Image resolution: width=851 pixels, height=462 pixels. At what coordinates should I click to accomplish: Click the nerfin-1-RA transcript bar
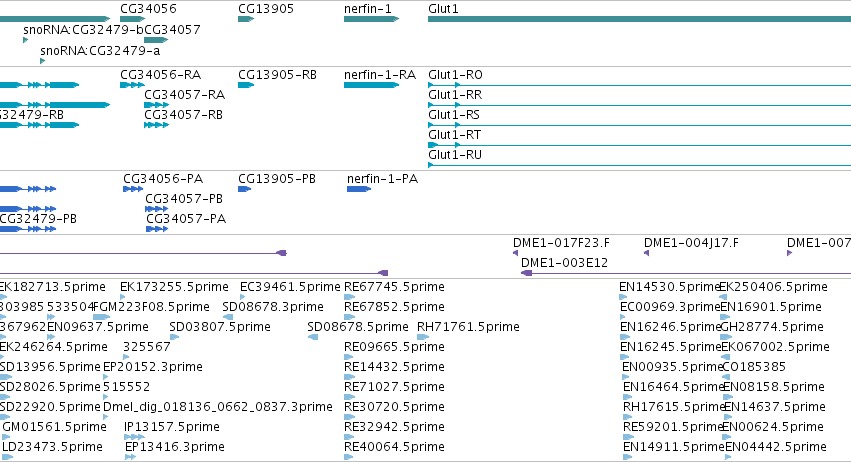(x=371, y=85)
